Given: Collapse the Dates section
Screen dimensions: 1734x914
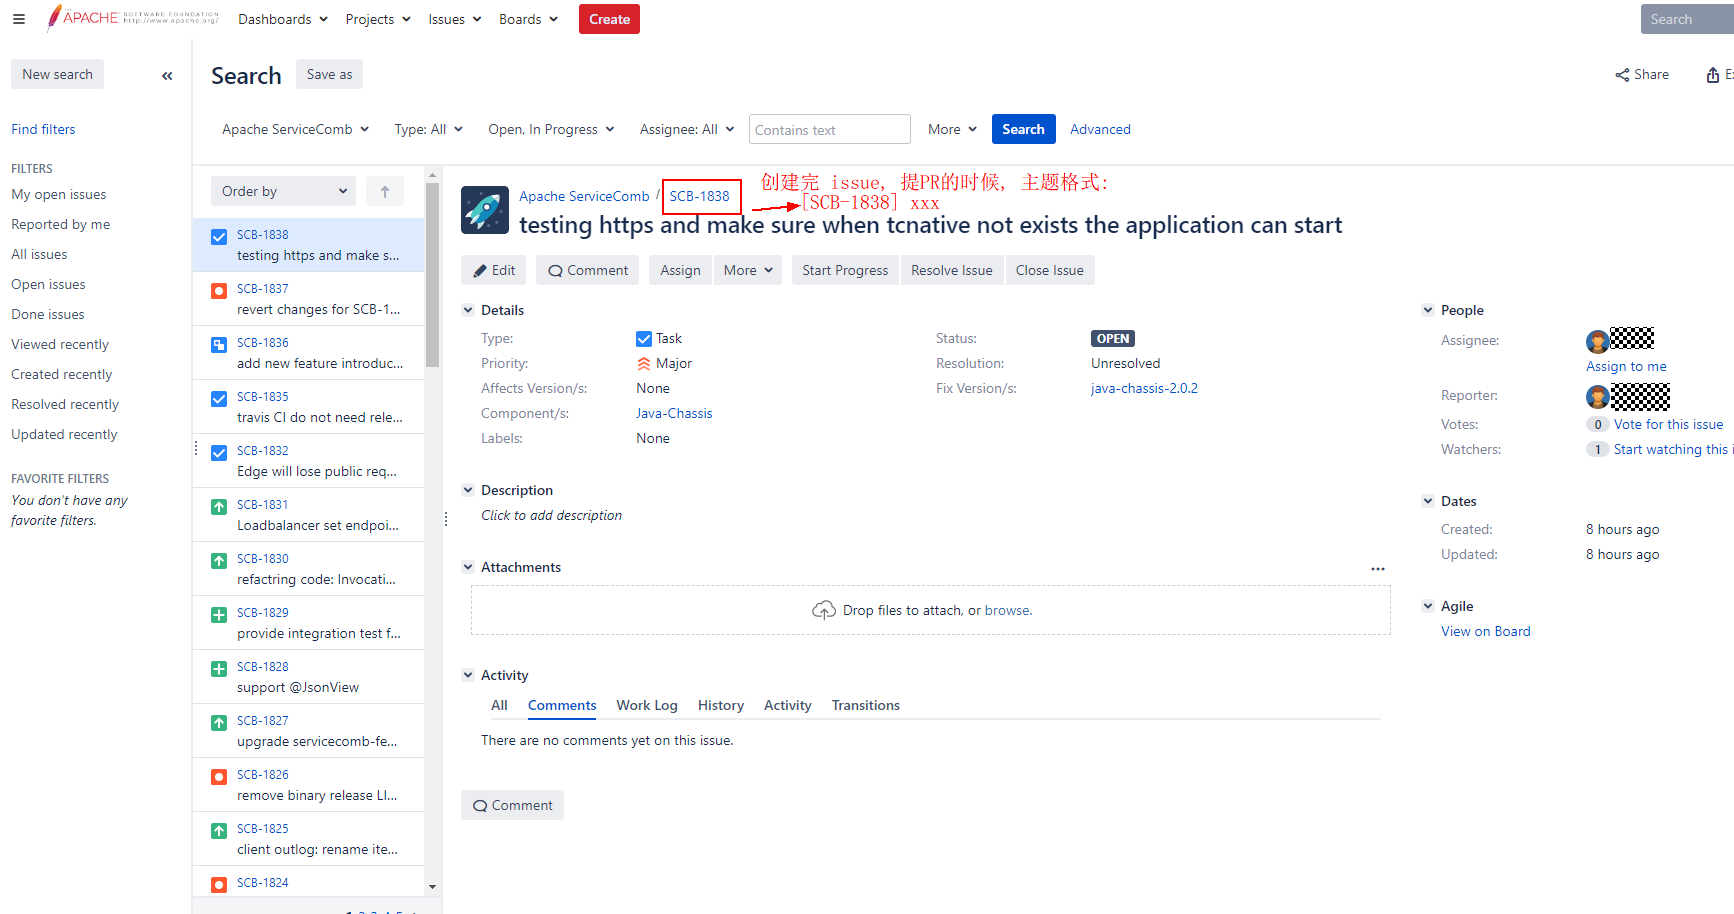Looking at the screenshot, I should [x=1428, y=501].
